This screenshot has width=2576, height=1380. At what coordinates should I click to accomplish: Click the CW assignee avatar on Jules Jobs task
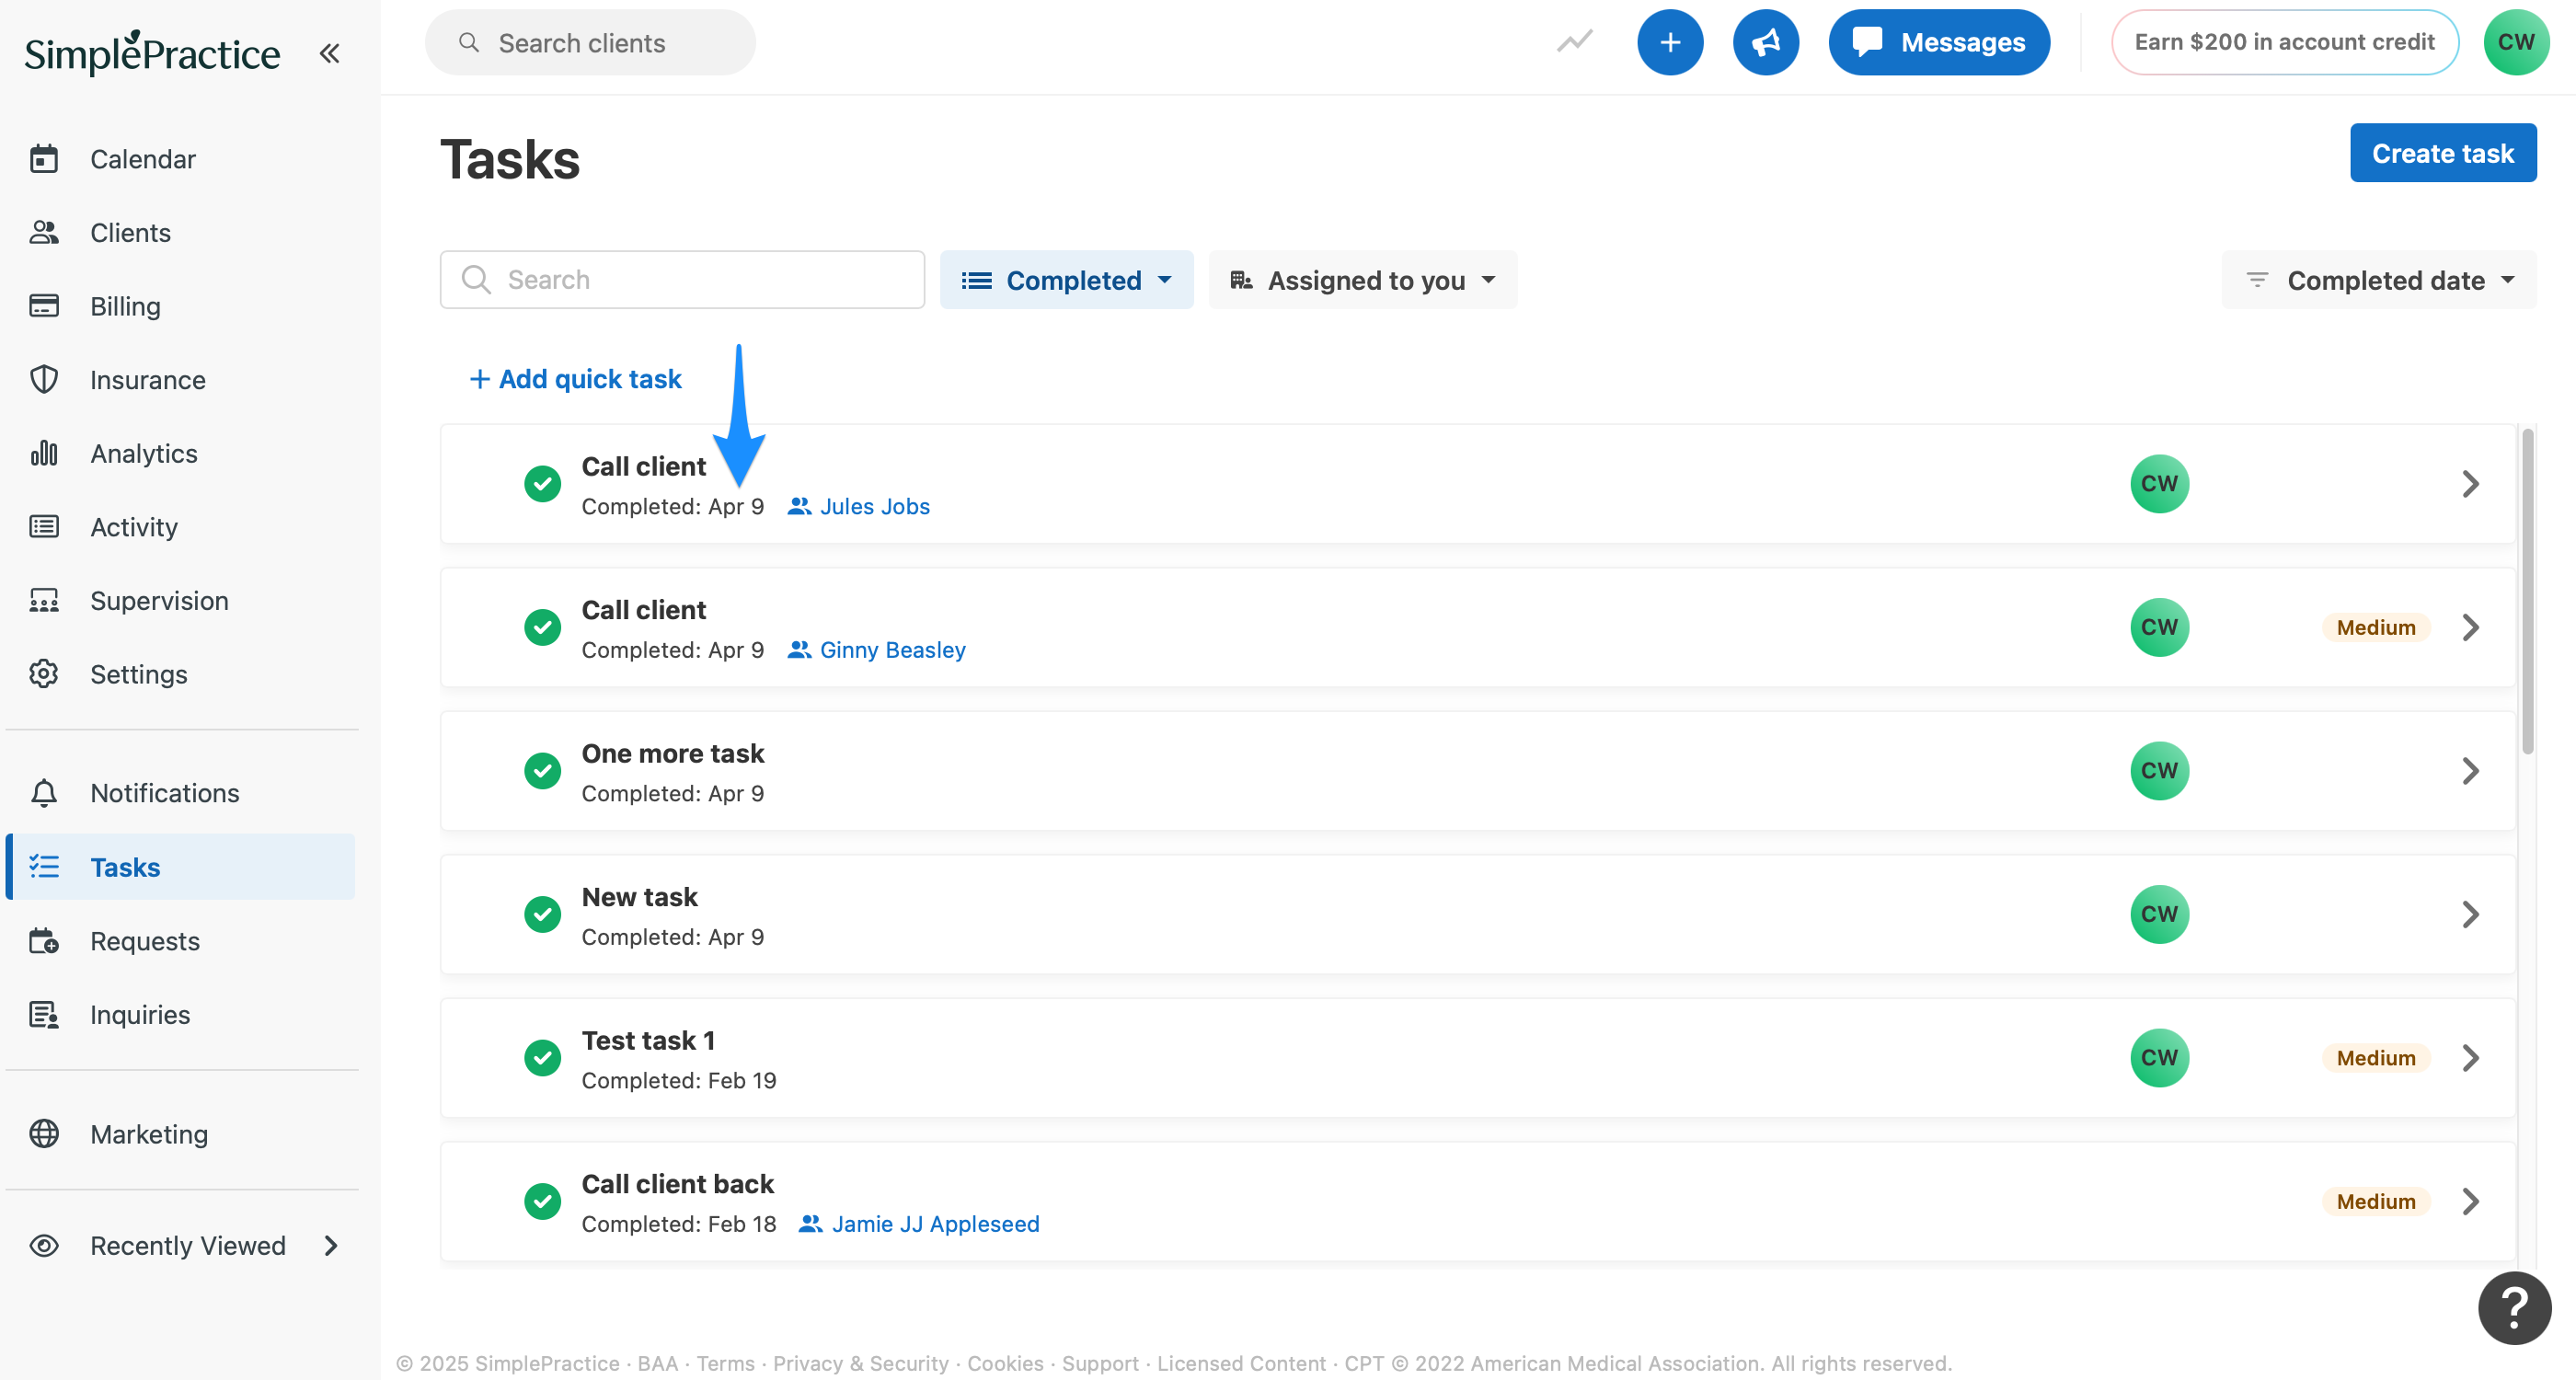2160,484
